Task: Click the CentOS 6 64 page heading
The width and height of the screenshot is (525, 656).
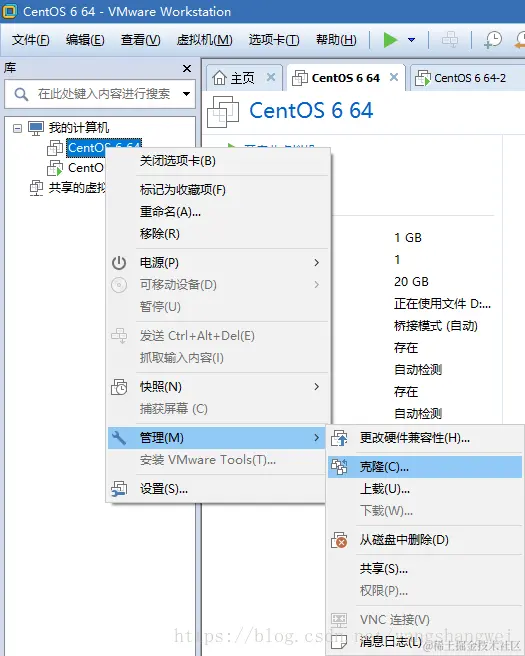Action: [x=311, y=111]
